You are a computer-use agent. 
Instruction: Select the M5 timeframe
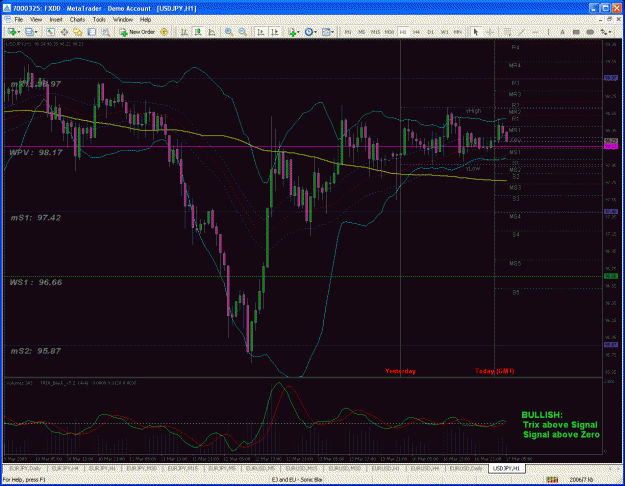coord(362,32)
